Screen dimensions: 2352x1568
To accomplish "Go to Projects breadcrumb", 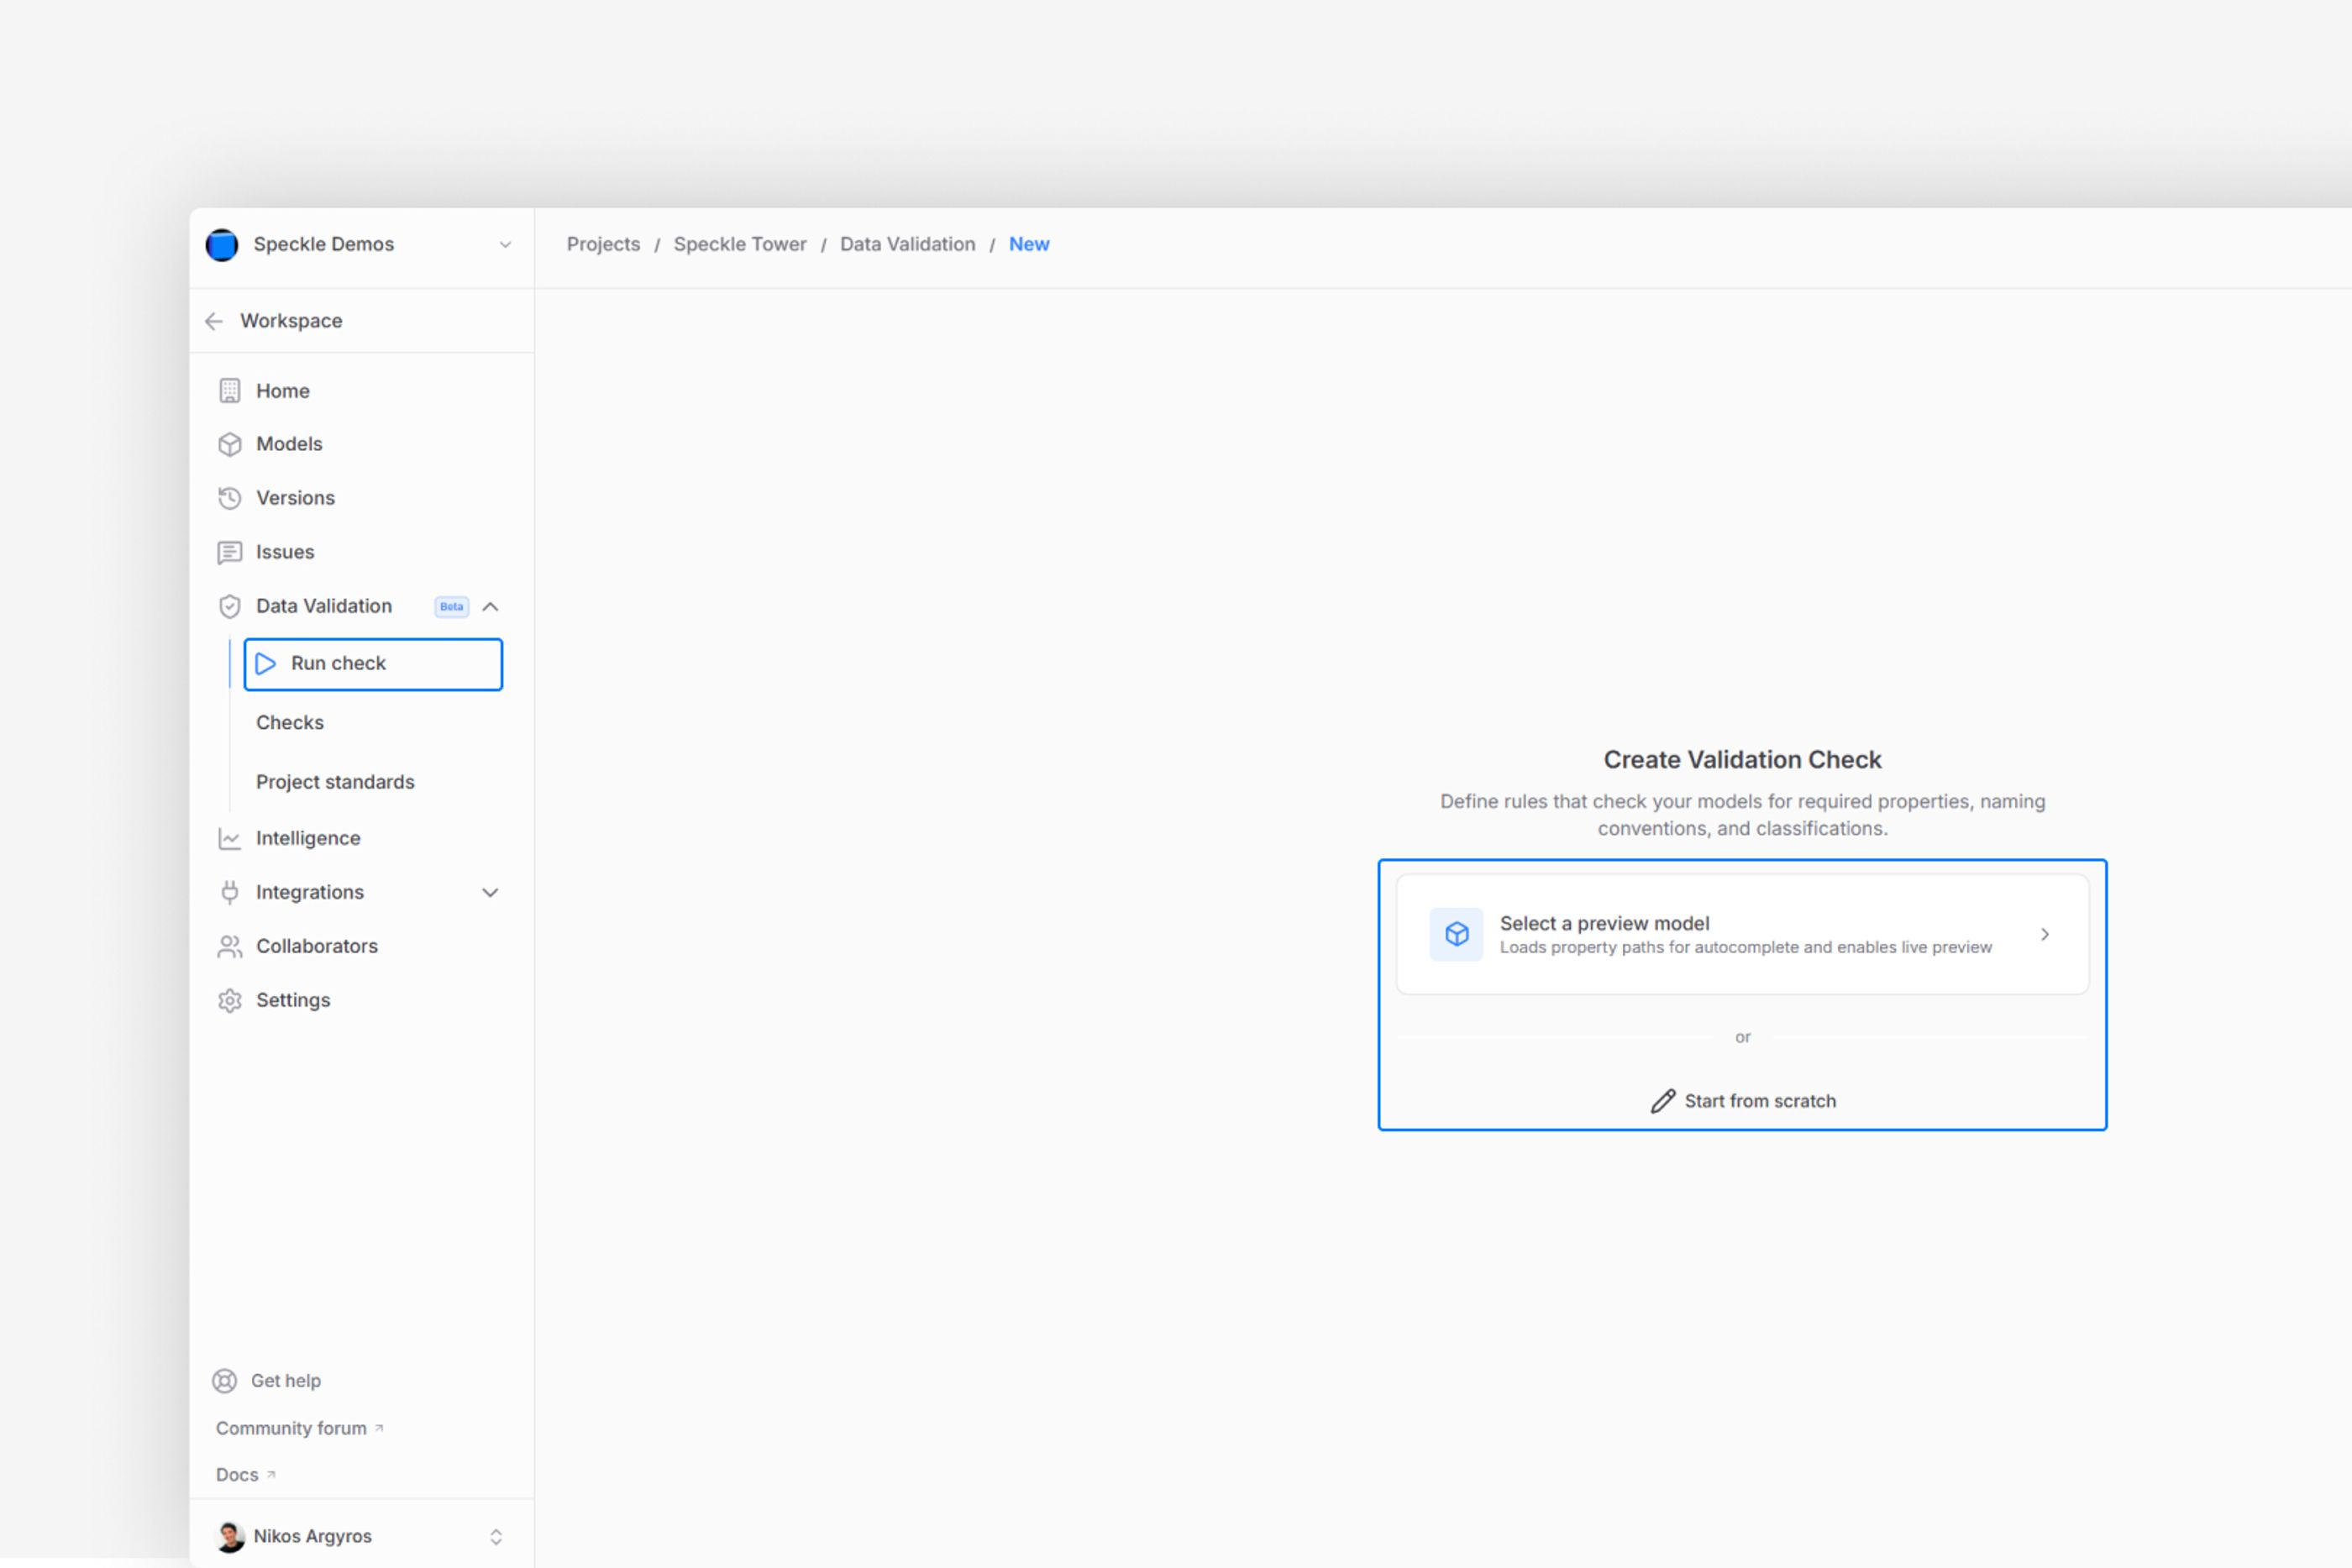I will [x=603, y=244].
